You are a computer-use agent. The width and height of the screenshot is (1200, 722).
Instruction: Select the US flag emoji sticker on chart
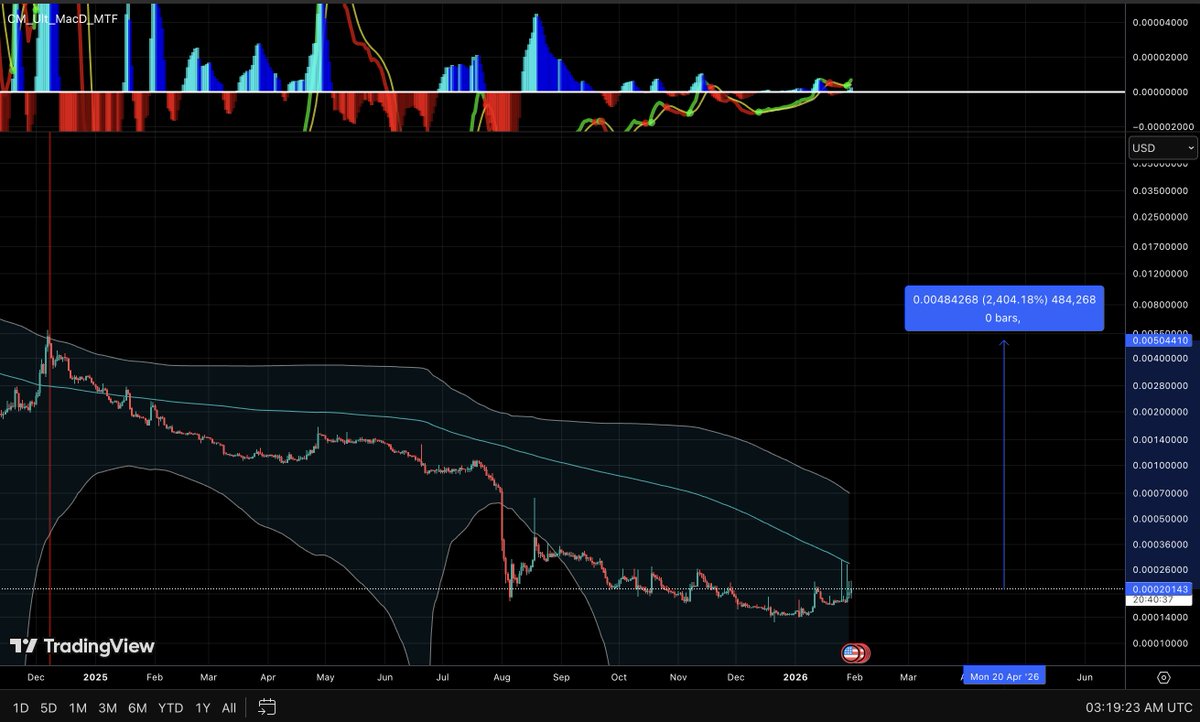click(x=853, y=652)
